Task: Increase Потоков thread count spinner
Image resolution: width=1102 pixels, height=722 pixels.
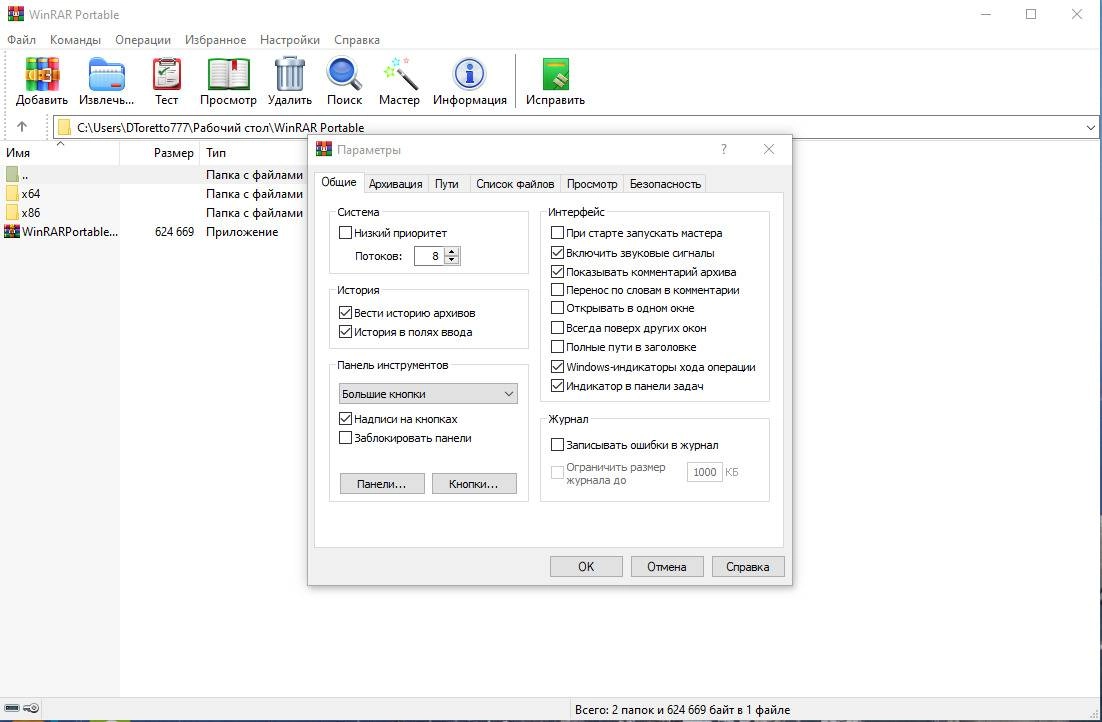Action: (x=452, y=251)
